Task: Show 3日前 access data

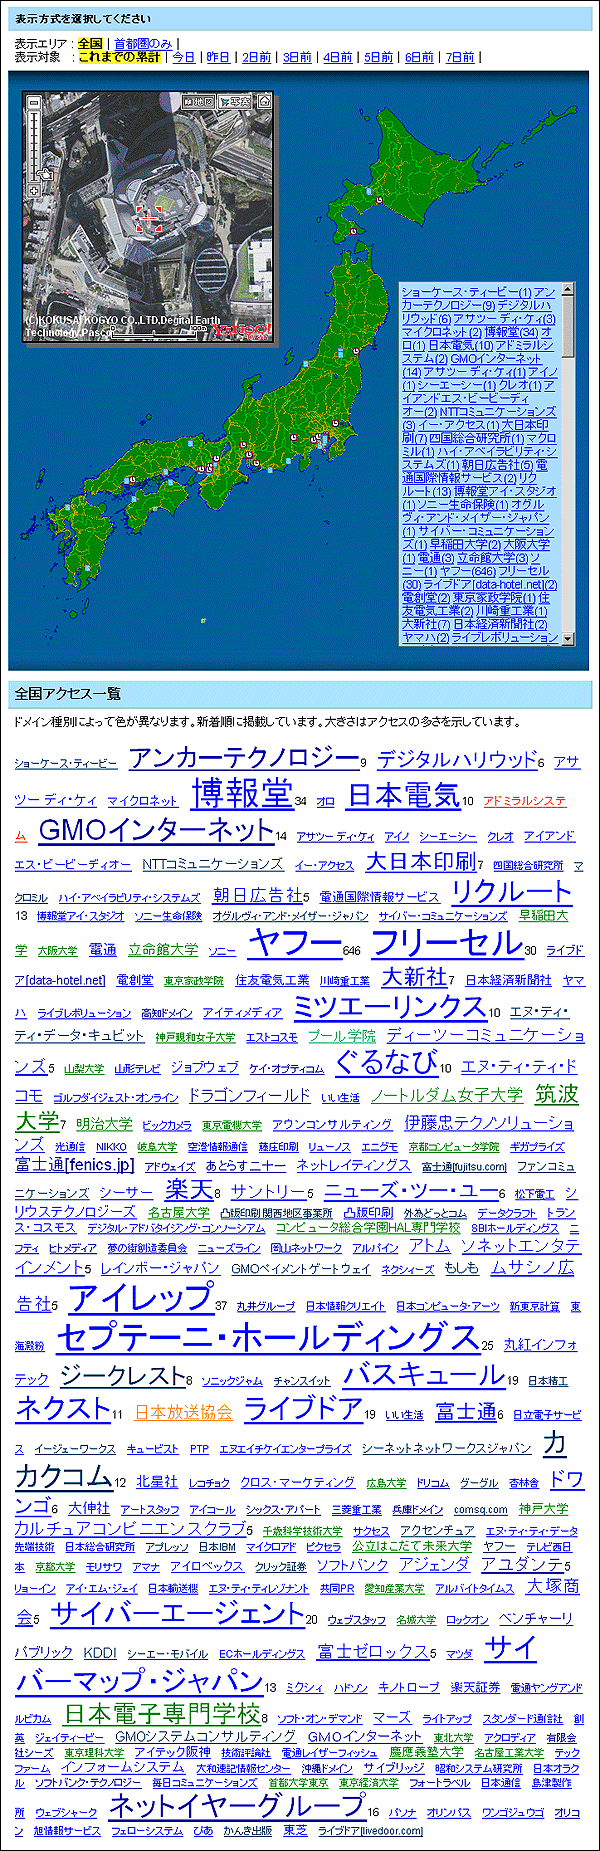Action: click(297, 57)
